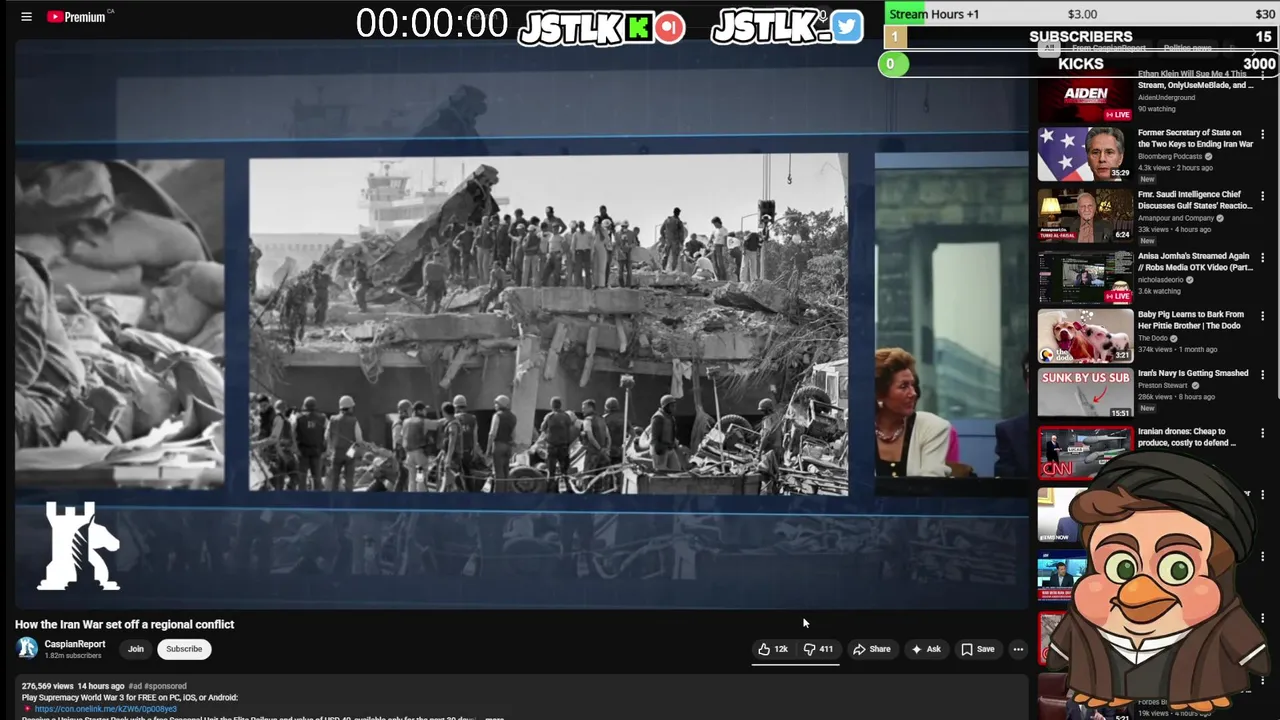Screen dimensions: 1280x720
Task: Open 'Iranian drones: Cheap to produce' title
Action: pyautogui.click(x=1187, y=437)
